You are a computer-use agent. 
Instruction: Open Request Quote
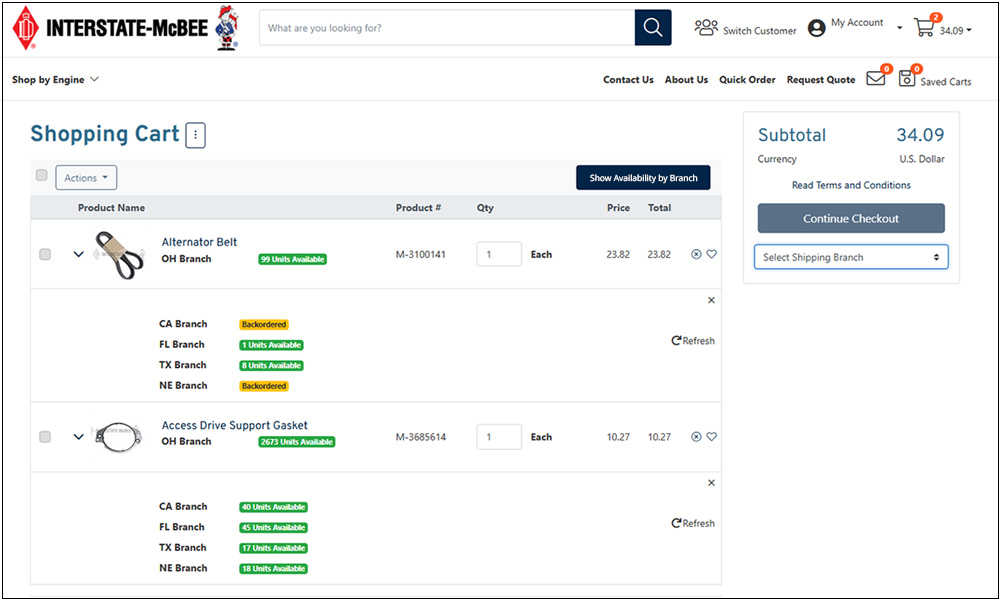click(821, 80)
